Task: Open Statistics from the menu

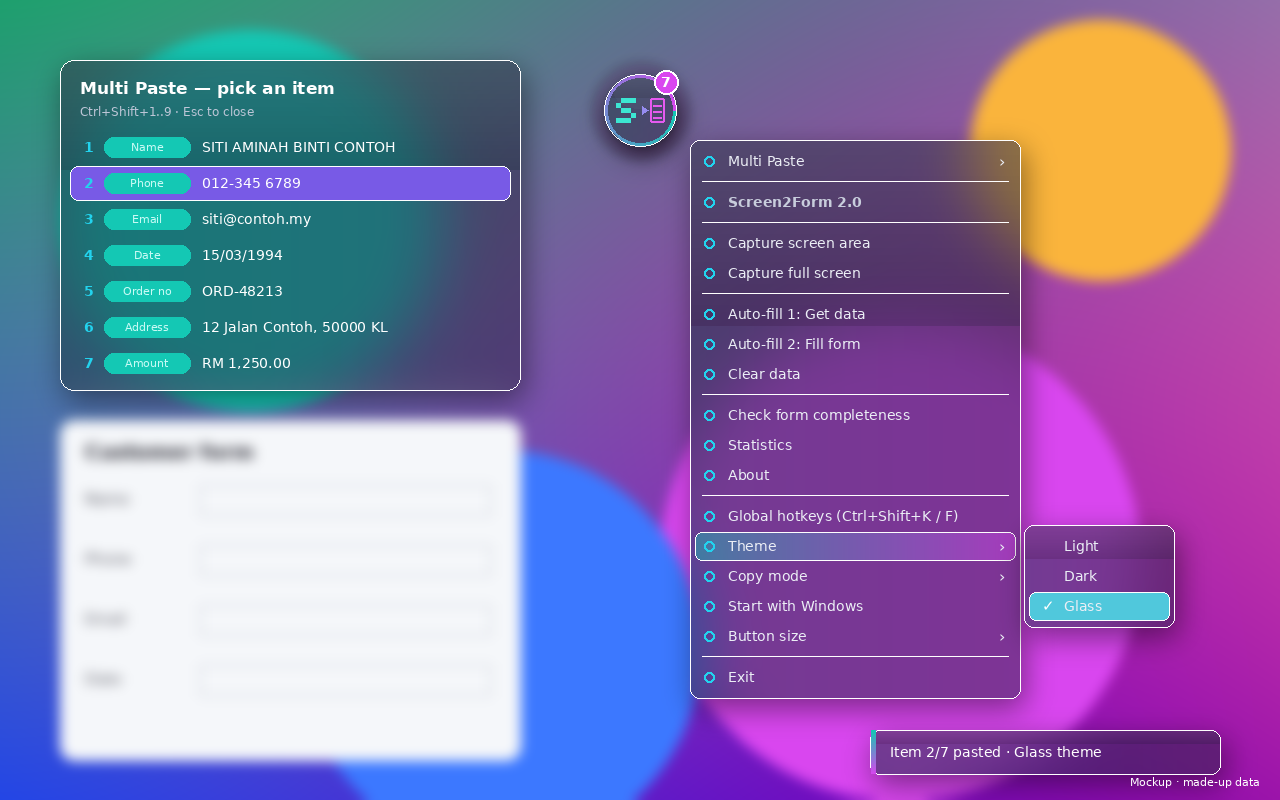Action: [855, 445]
